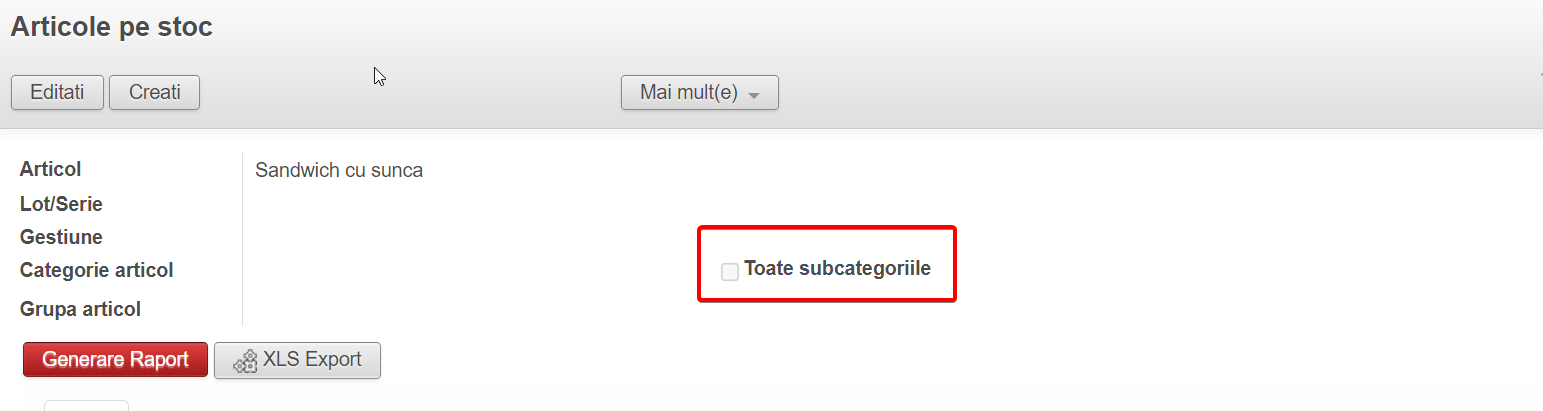1543x411 pixels.
Task: Click the empty Grupa articol value area
Action: point(400,310)
